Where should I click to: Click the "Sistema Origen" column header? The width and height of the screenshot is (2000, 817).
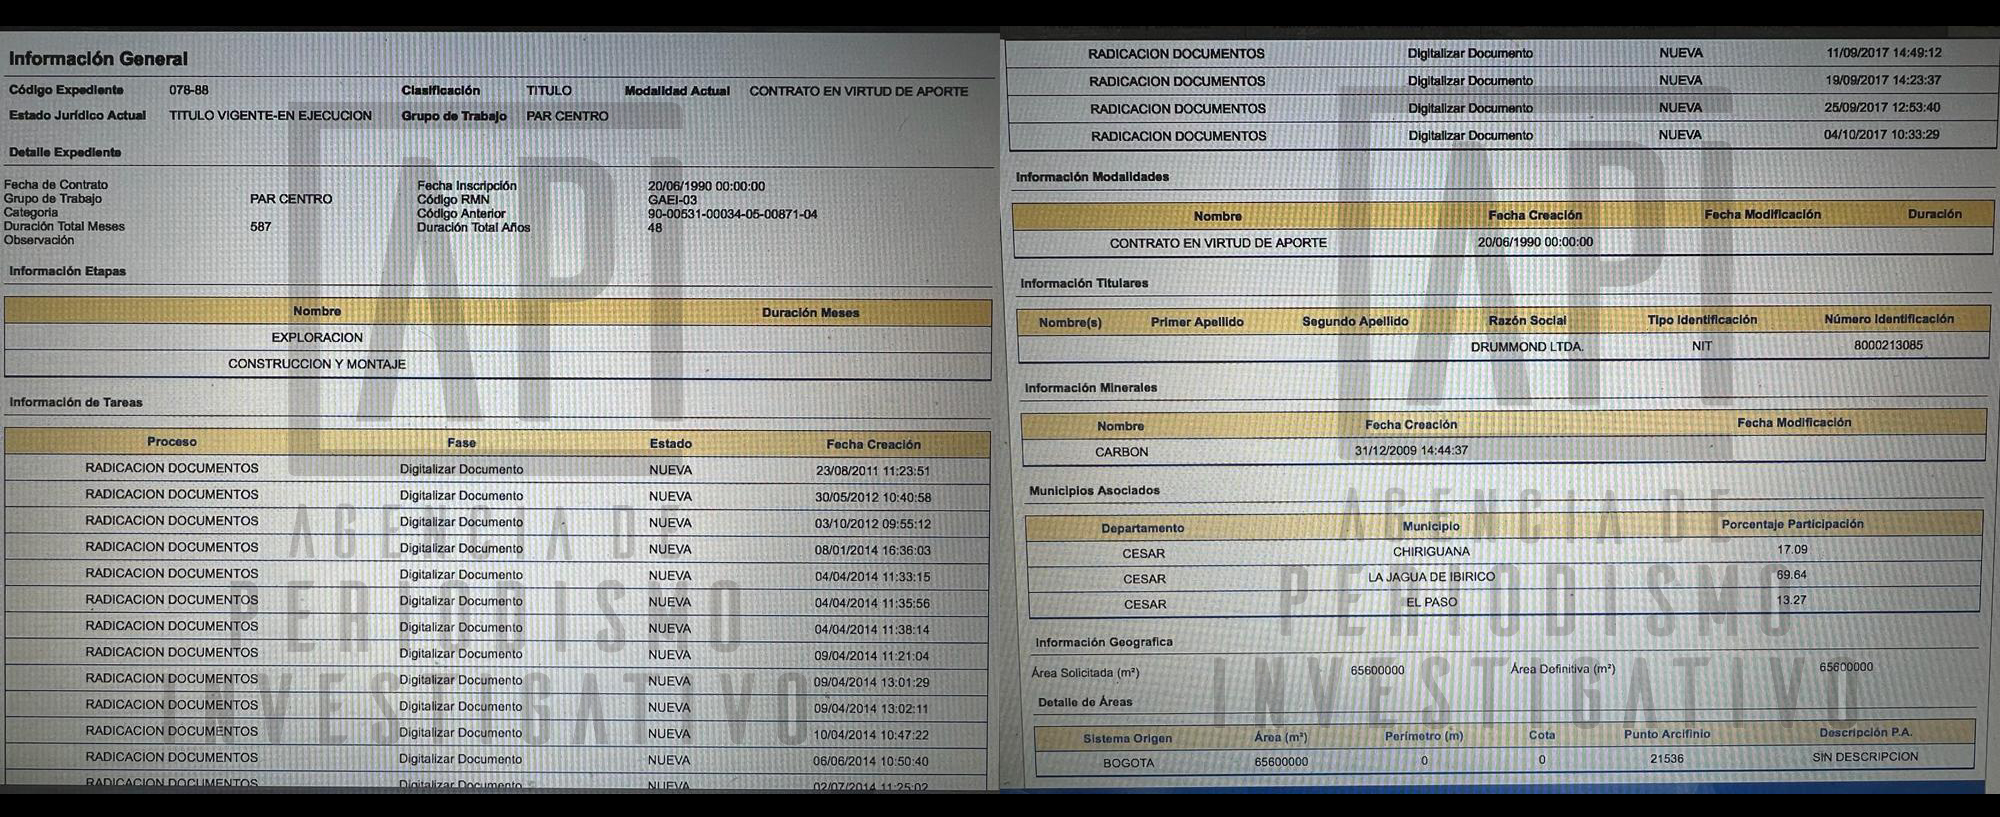coord(1127,739)
